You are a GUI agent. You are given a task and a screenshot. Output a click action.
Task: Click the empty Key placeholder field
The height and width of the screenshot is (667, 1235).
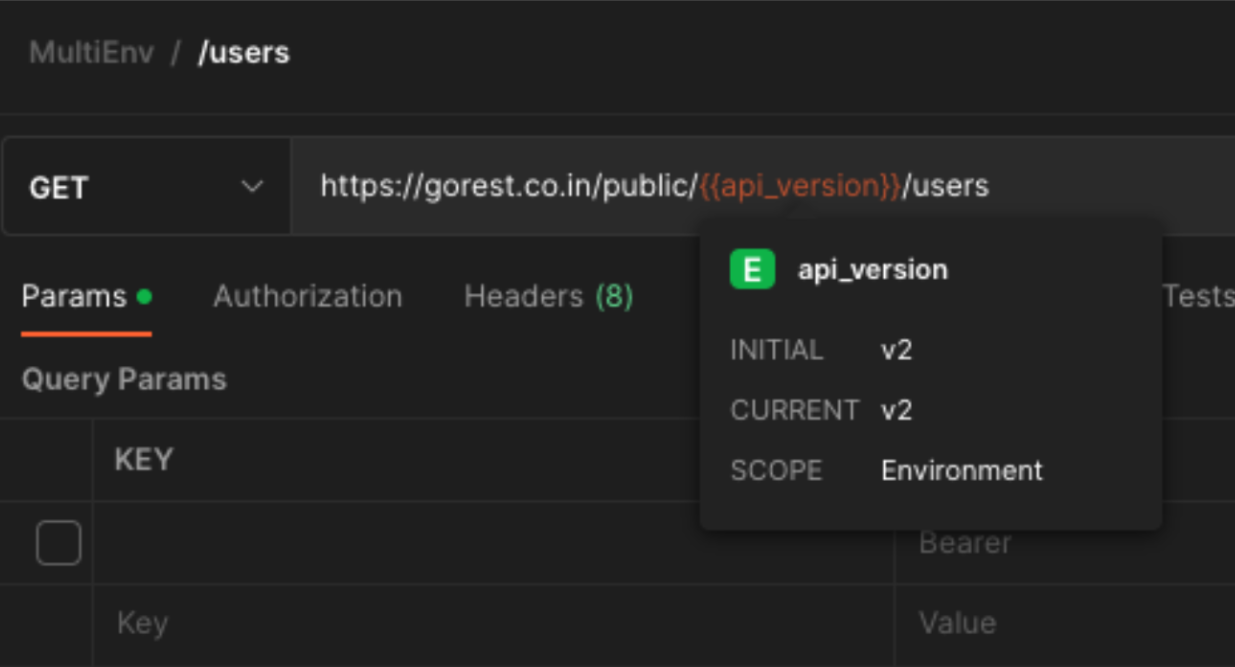[142, 624]
